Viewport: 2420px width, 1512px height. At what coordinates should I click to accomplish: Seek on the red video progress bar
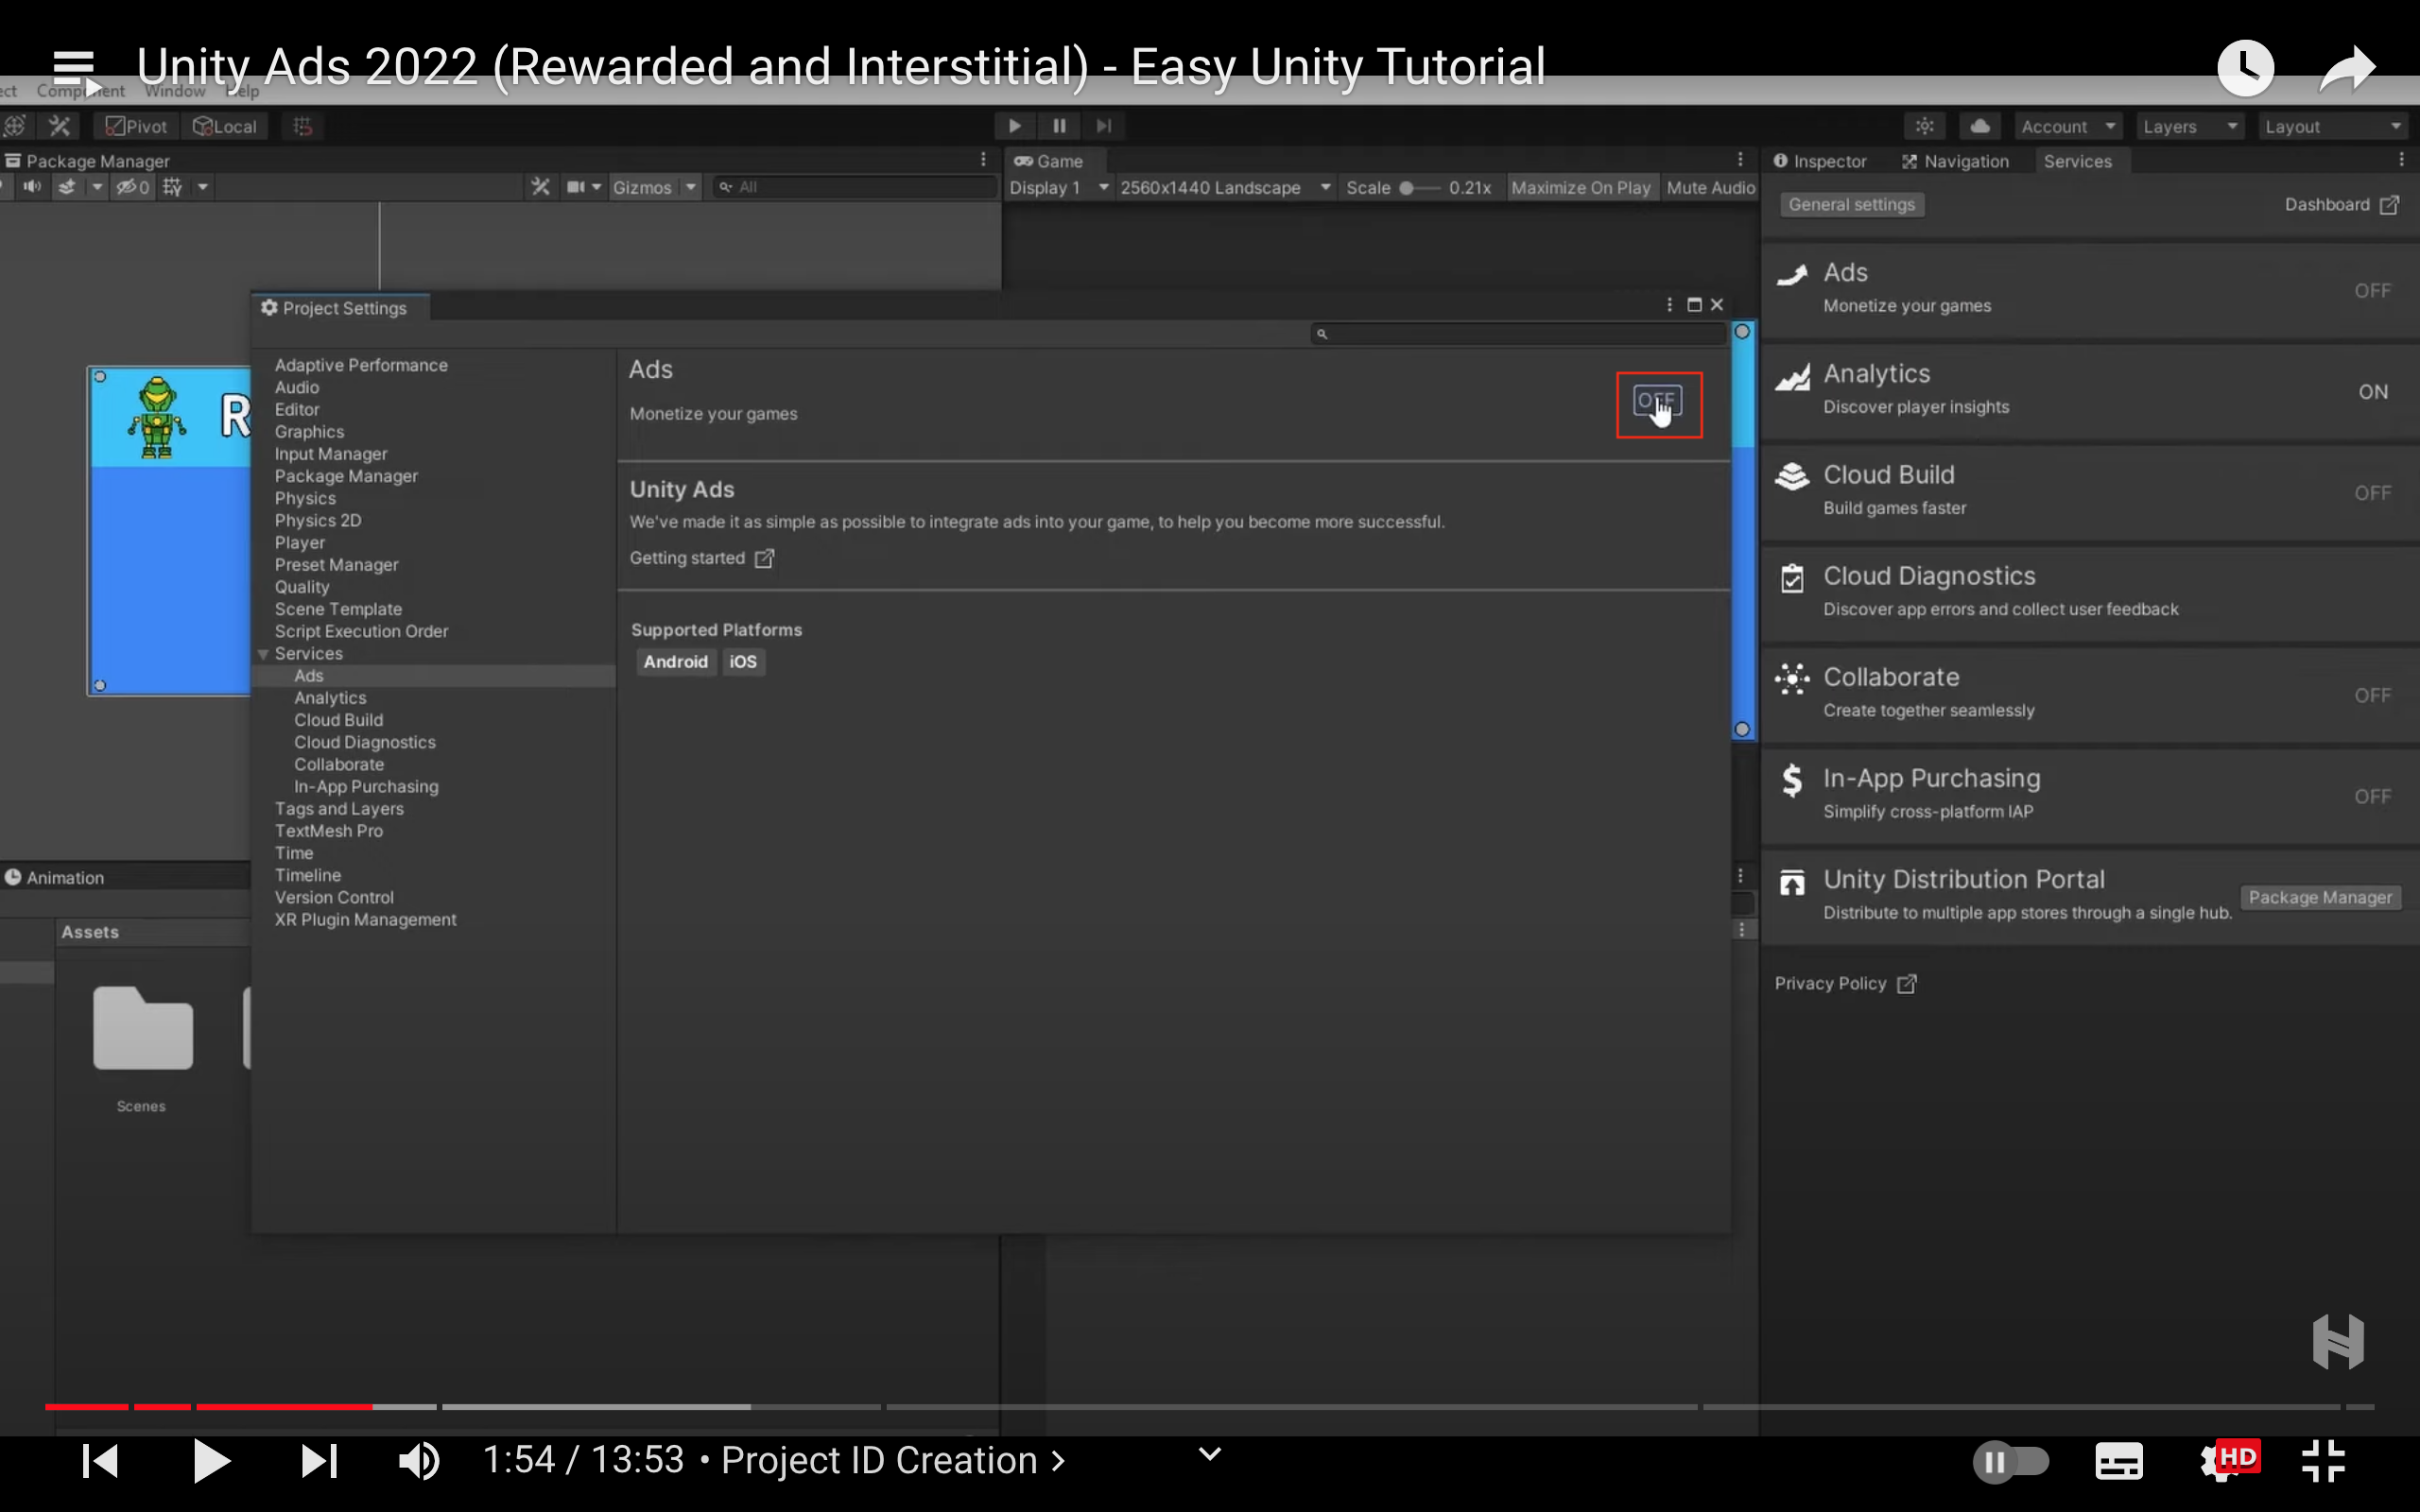click(208, 1406)
